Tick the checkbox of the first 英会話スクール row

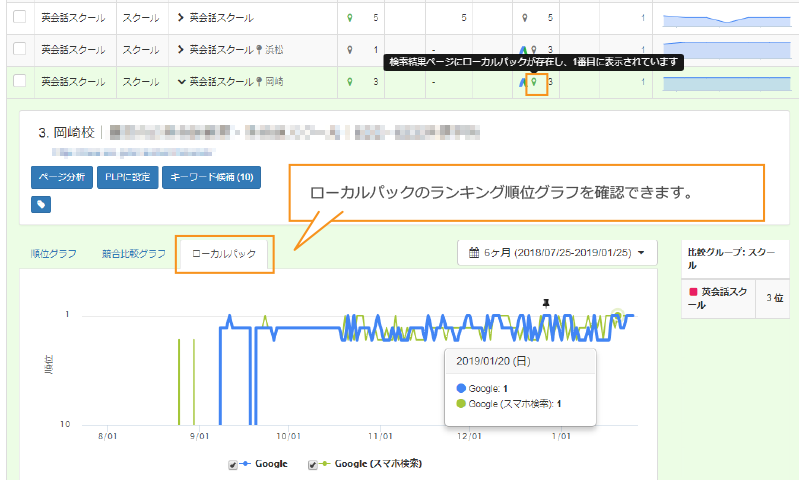pos(19,17)
